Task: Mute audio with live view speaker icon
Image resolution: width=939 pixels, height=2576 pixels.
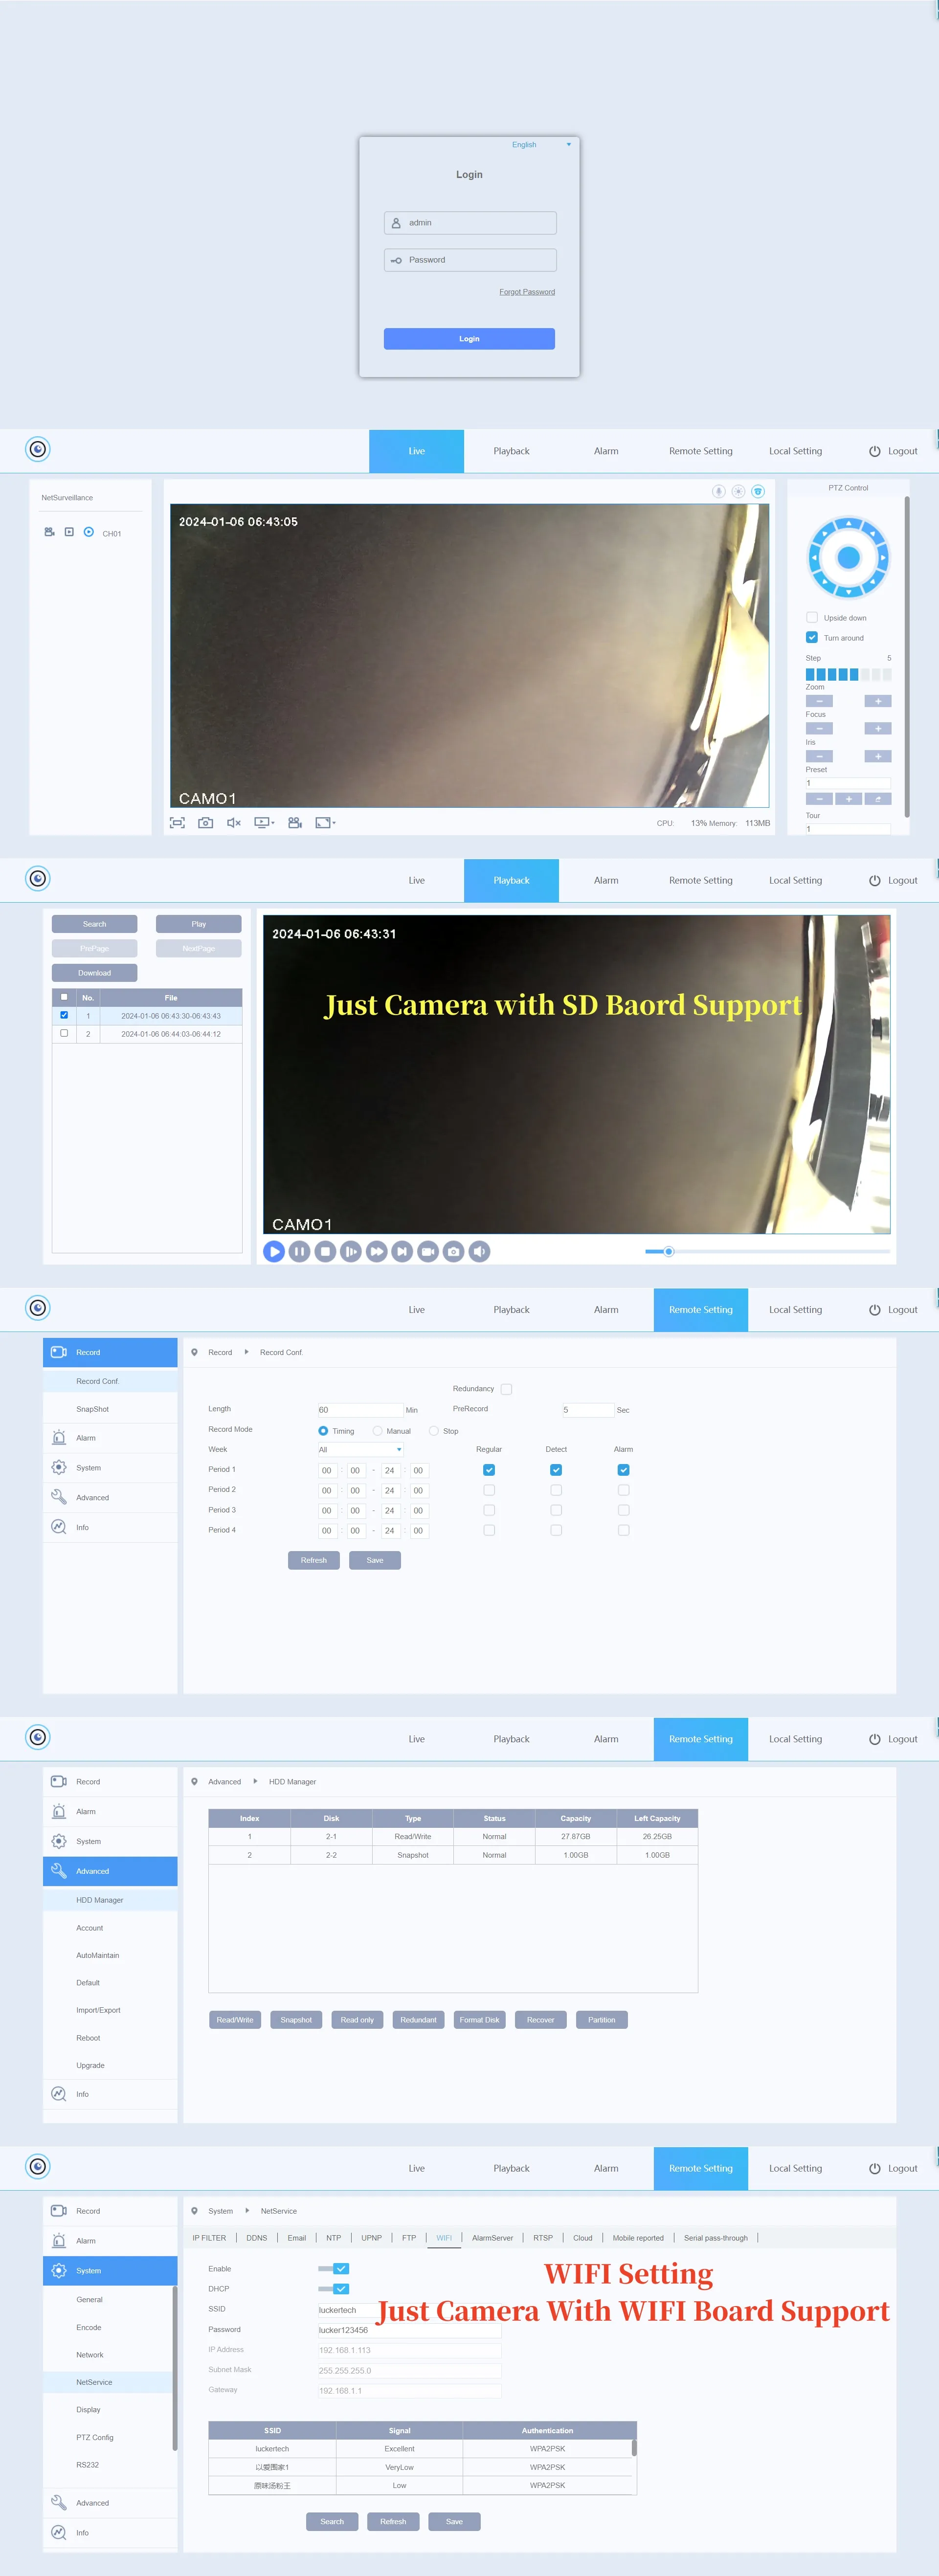Action: coord(233,823)
